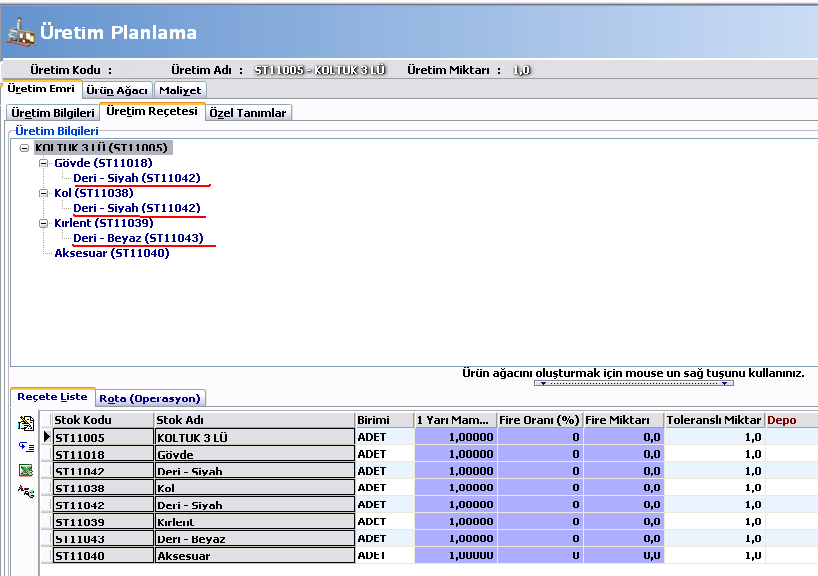Select the KOLTUK 3 LÜ (ST11005) tree node
The image size is (818, 576).
[102, 148]
